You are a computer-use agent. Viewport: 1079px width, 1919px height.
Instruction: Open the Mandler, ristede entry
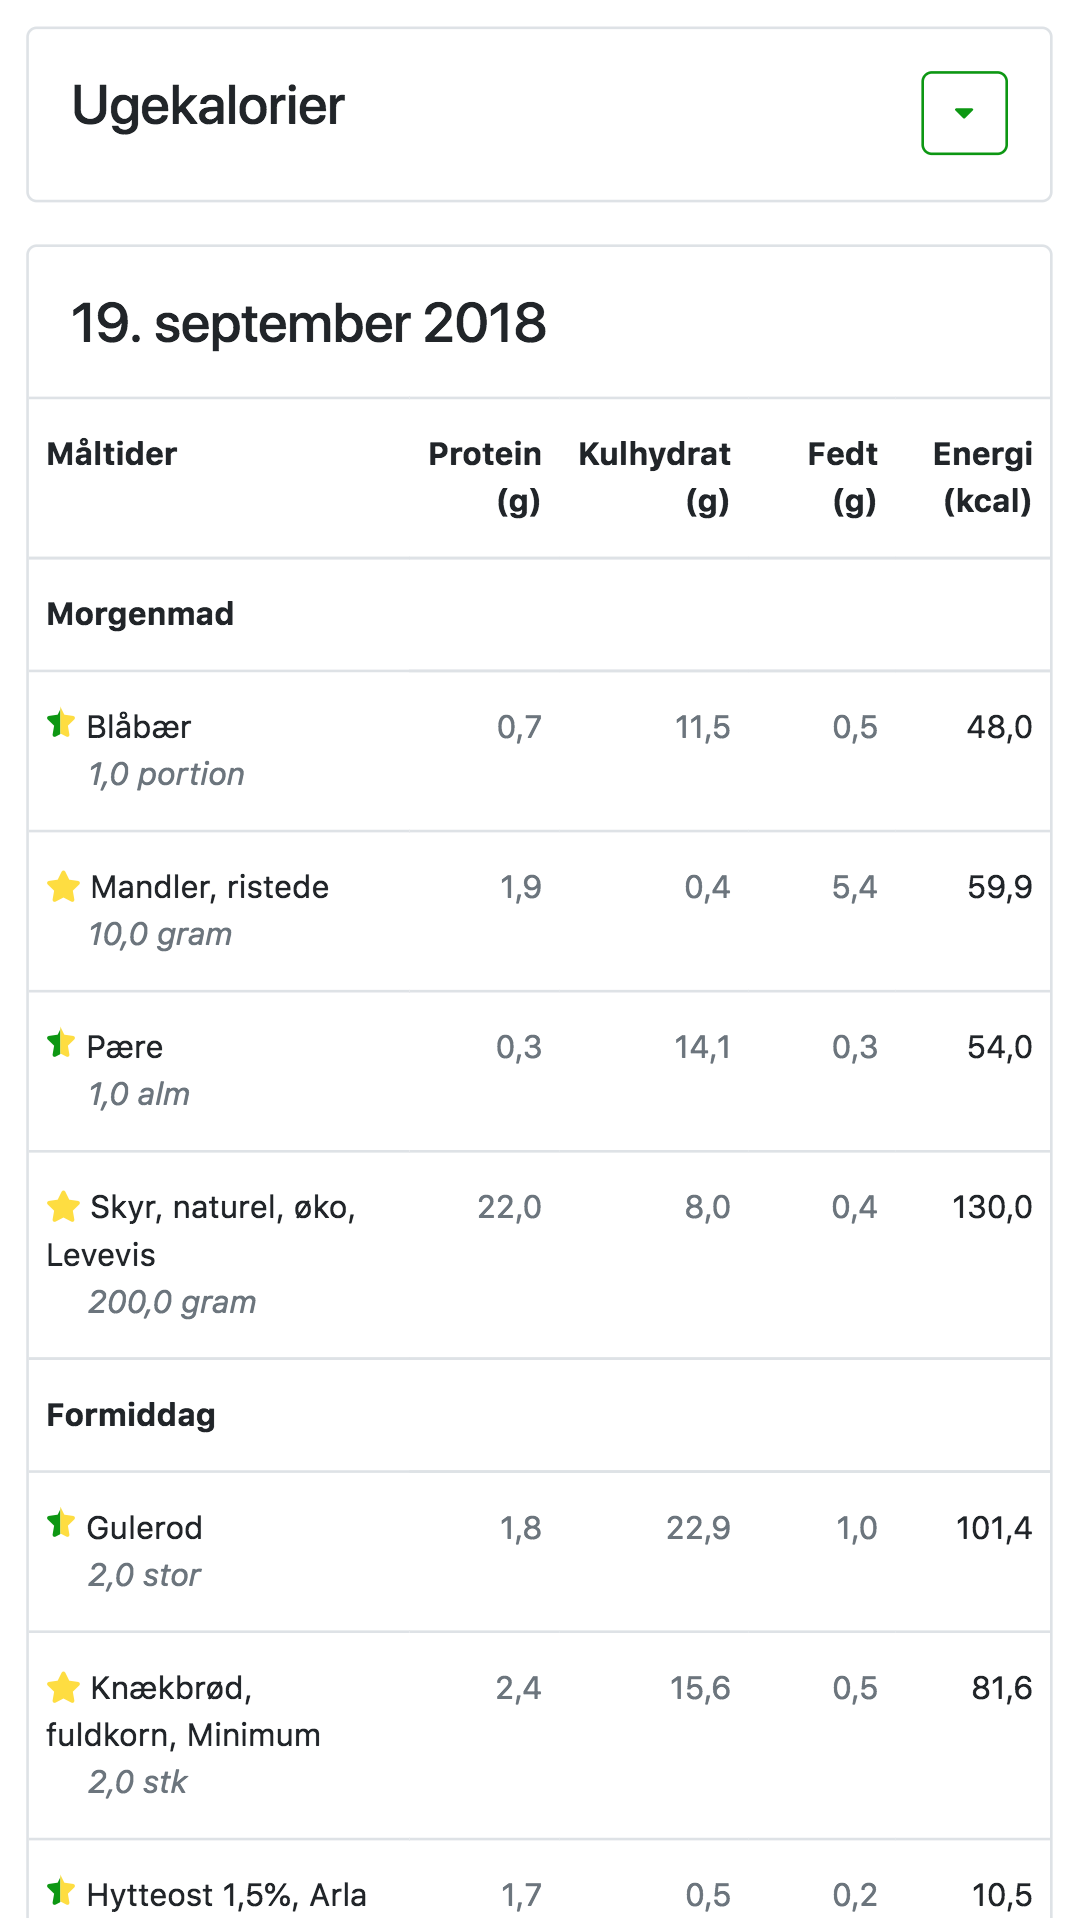click(x=210, y=887)
